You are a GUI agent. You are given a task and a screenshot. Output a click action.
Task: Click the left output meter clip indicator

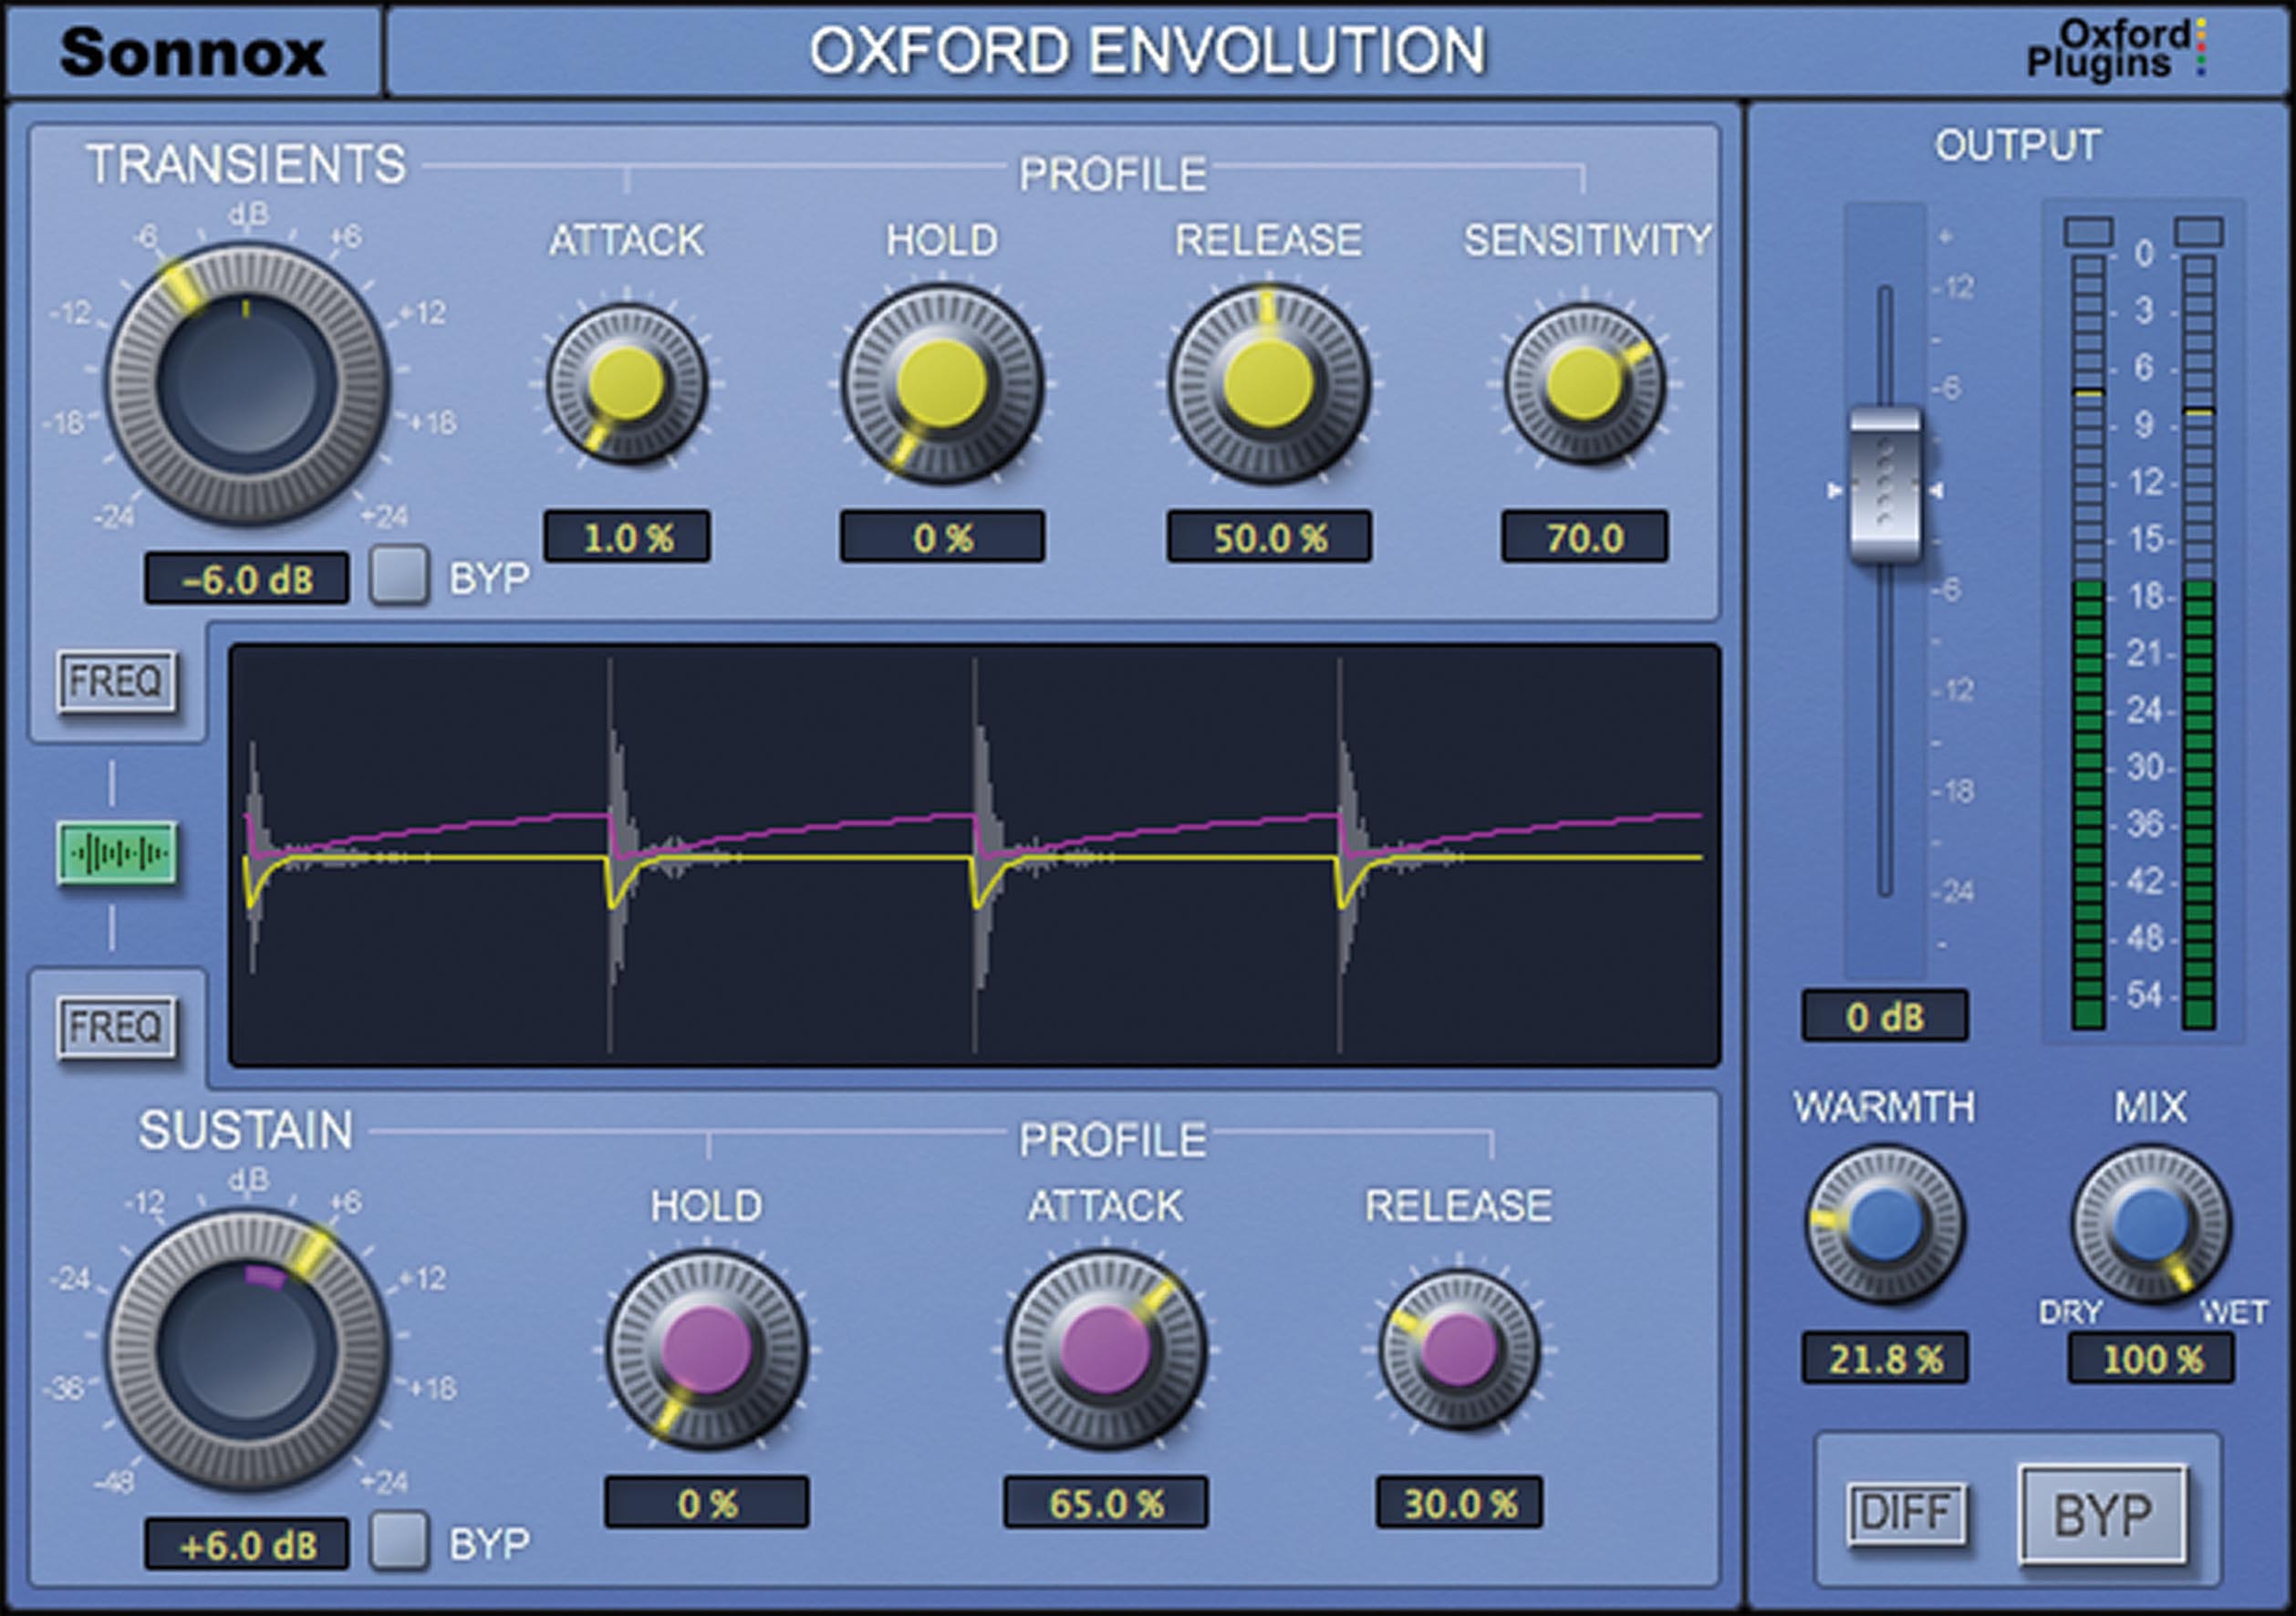pyautogui.click(x=2088, y=231)
